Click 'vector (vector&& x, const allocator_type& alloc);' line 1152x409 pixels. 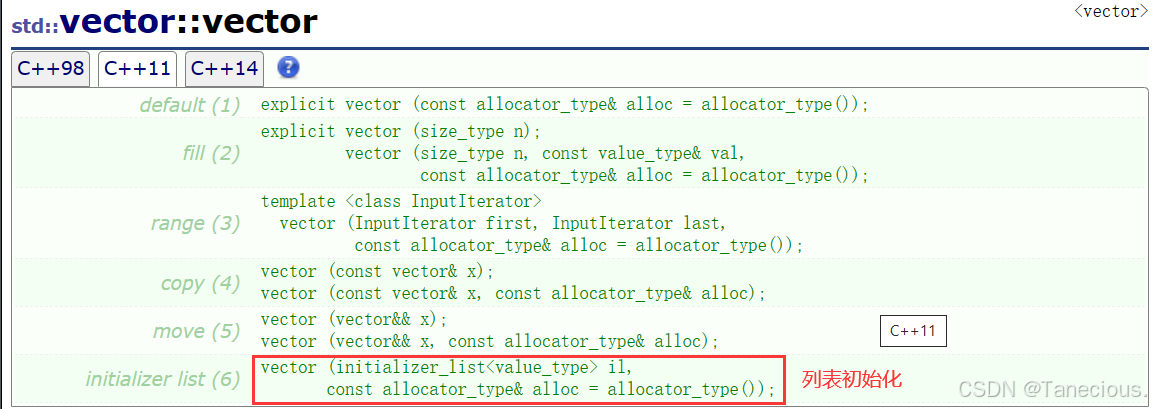tap(489, 342)
